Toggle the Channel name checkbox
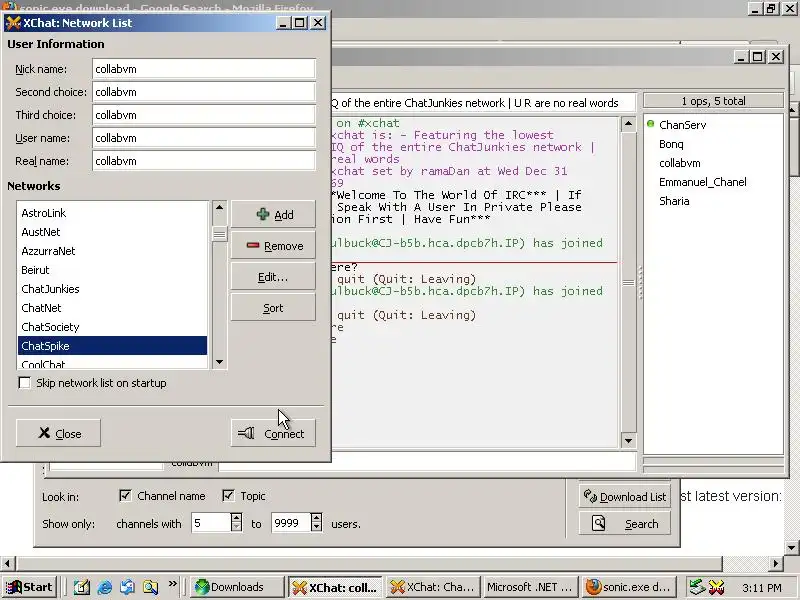The width and height of the screenshot is (800, 600). [125, 495]
